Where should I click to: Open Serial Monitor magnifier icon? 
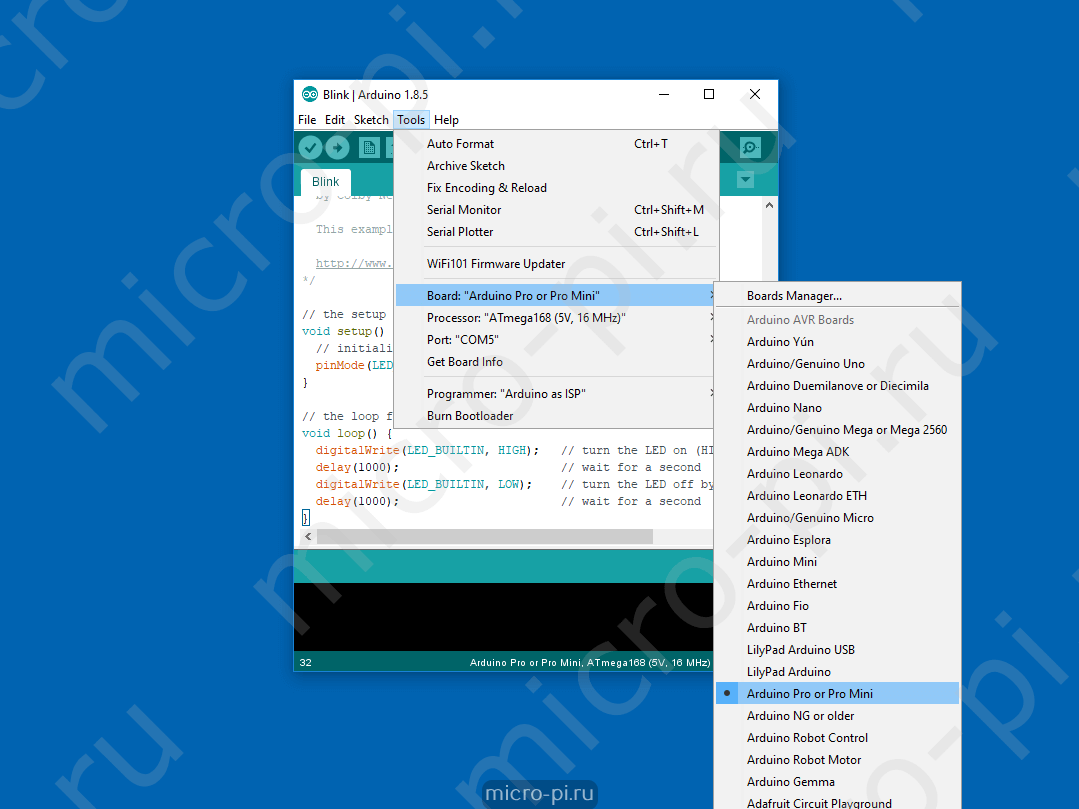click(749, 147)
